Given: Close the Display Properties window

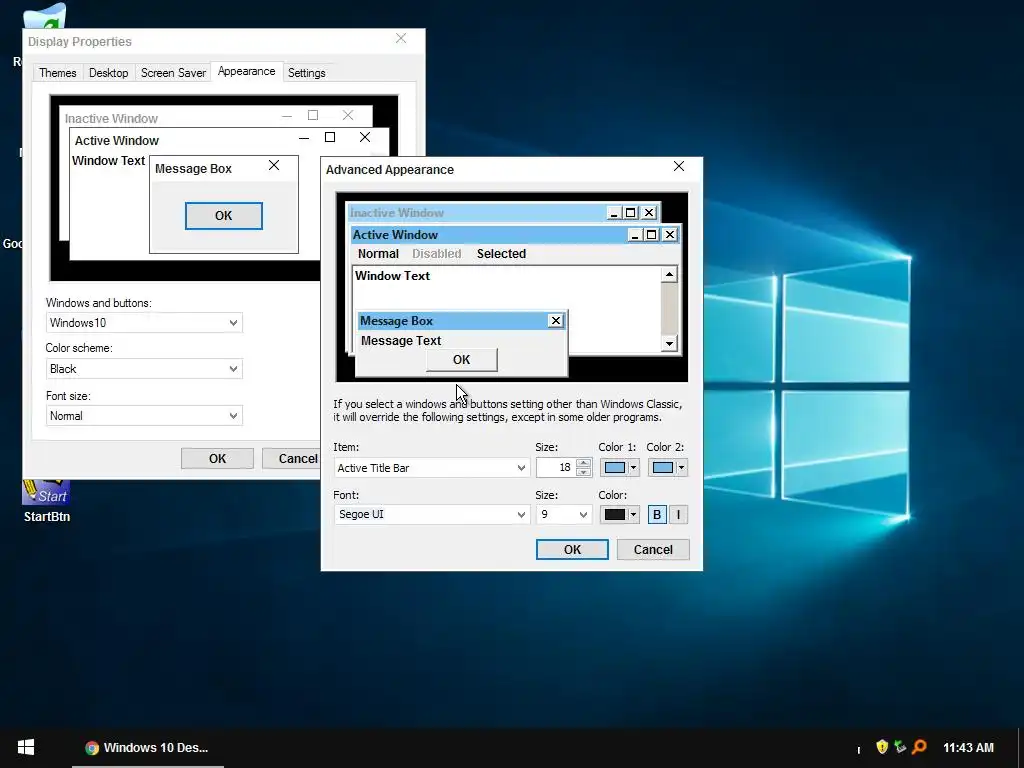Looking at the screenshot, I should pyautogui.click(x=401, y=39).
